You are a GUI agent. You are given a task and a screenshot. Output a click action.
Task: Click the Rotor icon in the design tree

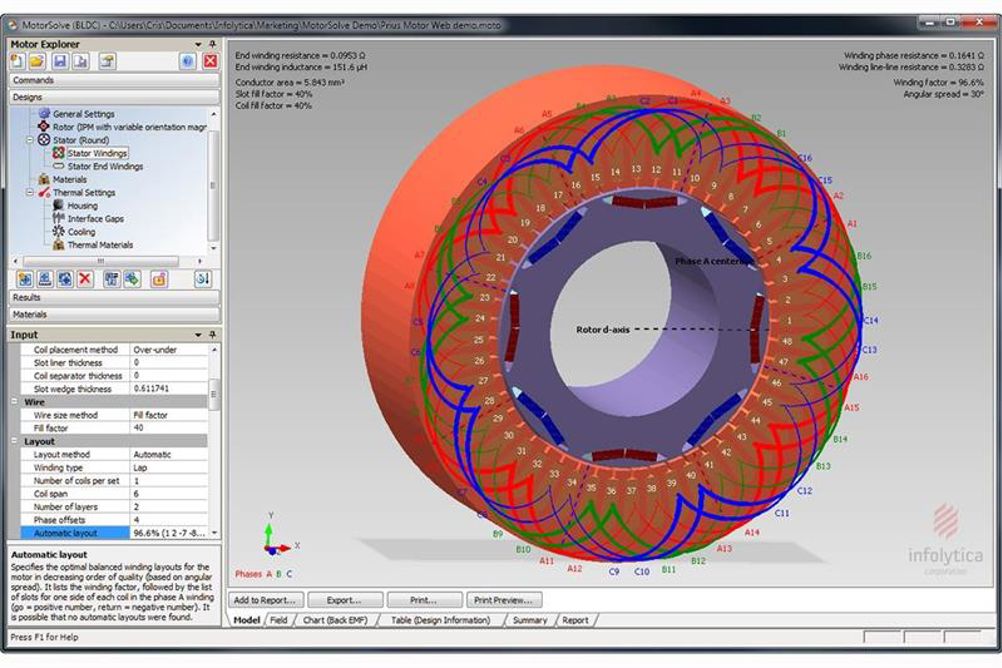pos(43,127)
